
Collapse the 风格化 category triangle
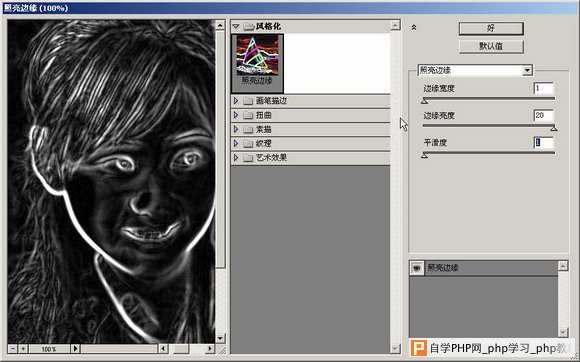[236, 26]
